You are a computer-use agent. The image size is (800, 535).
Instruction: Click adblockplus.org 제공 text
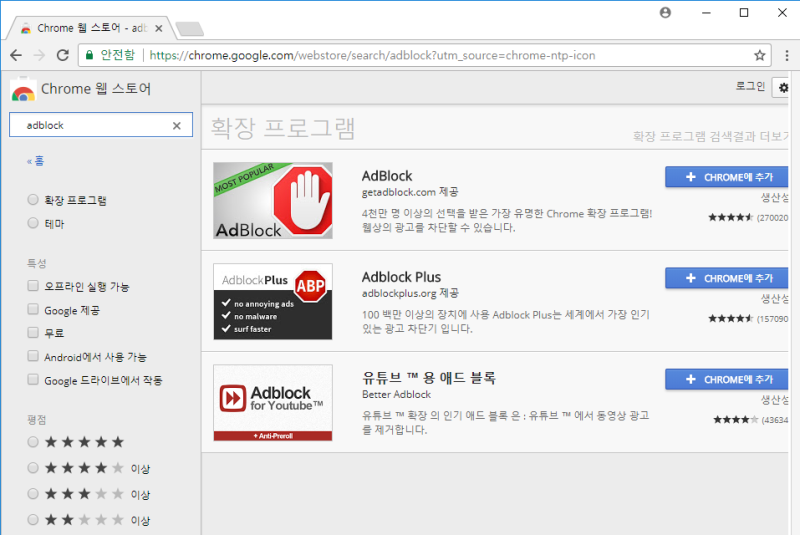coord(410,293)
